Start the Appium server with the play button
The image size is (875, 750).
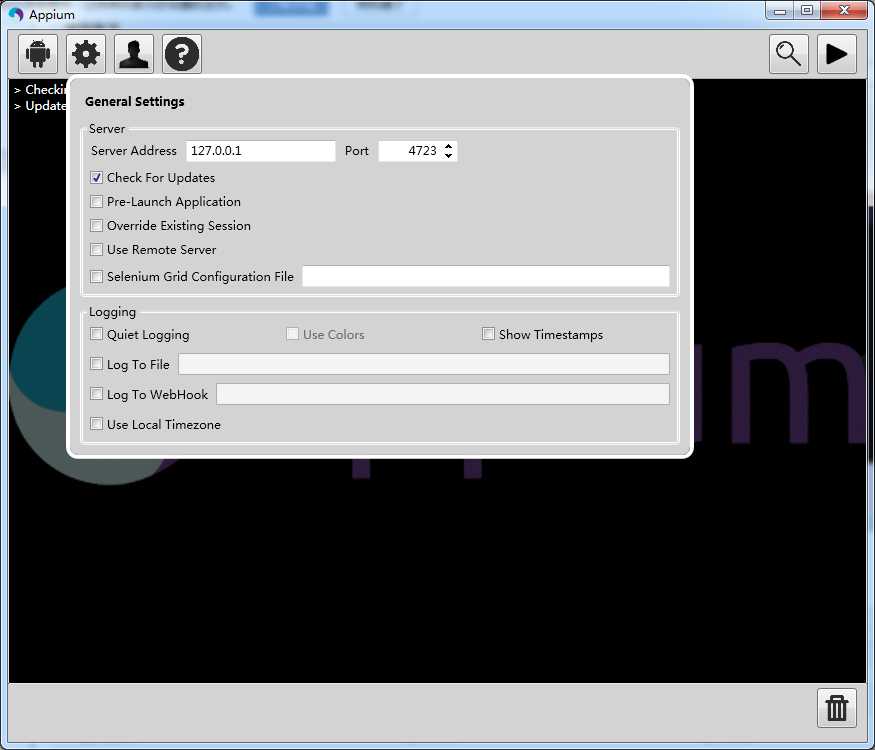pyautogui.click(x=836, y=54)
